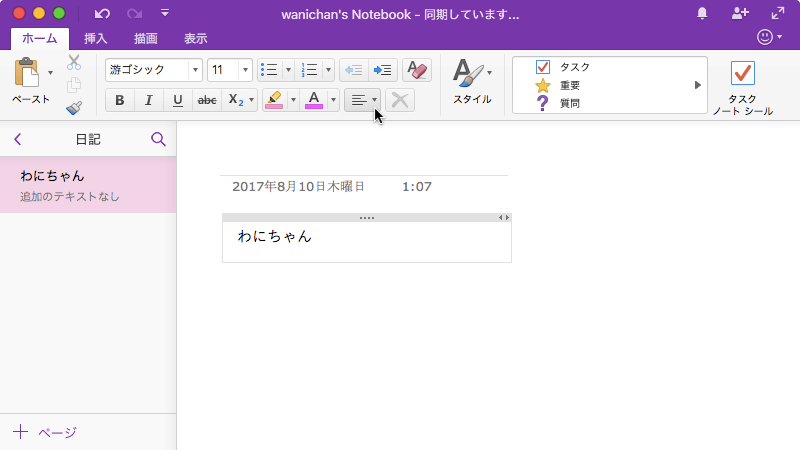
Task: Click the Redo arrow
Action: pos(135,14)
